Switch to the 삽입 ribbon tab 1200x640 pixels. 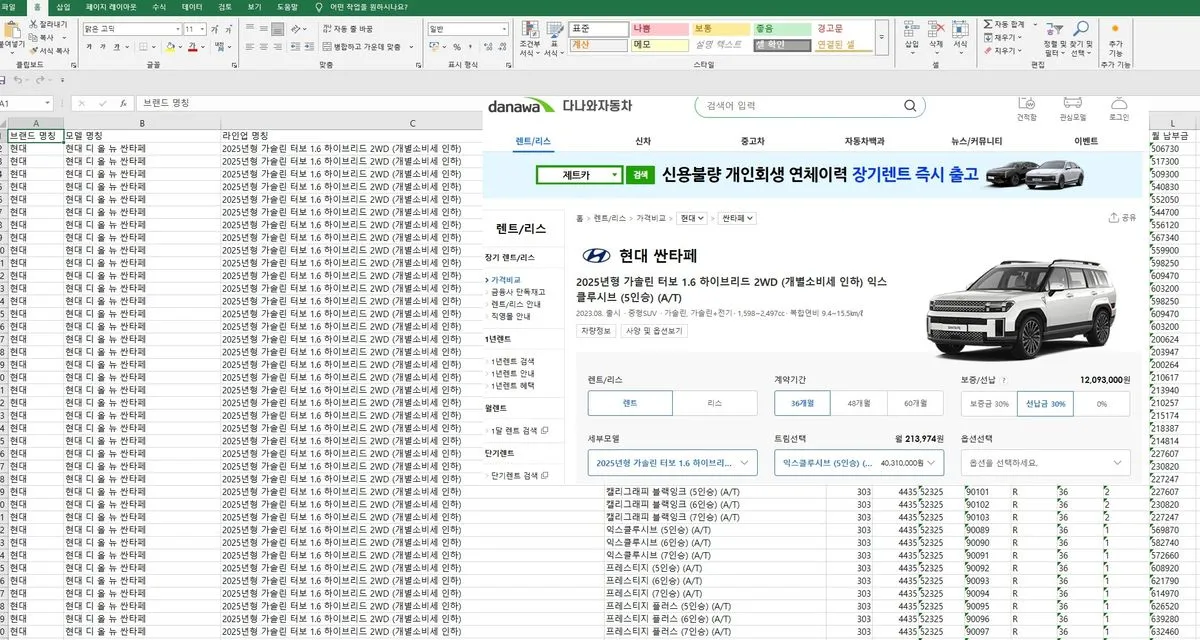(61, 6)
